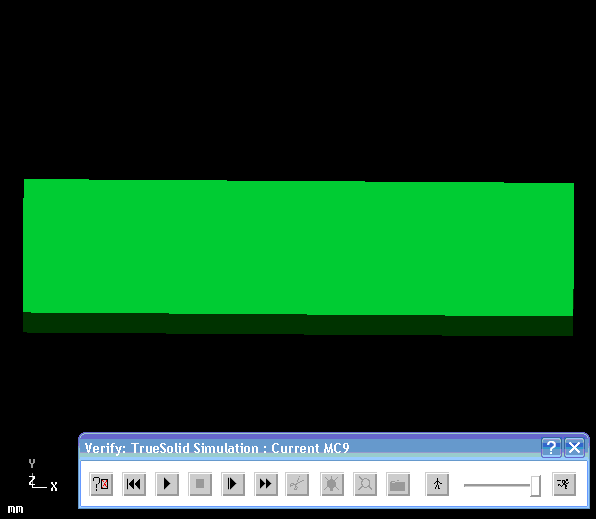Click the green stock block
This screenshot has width=596, height=519.
point(298,257)
